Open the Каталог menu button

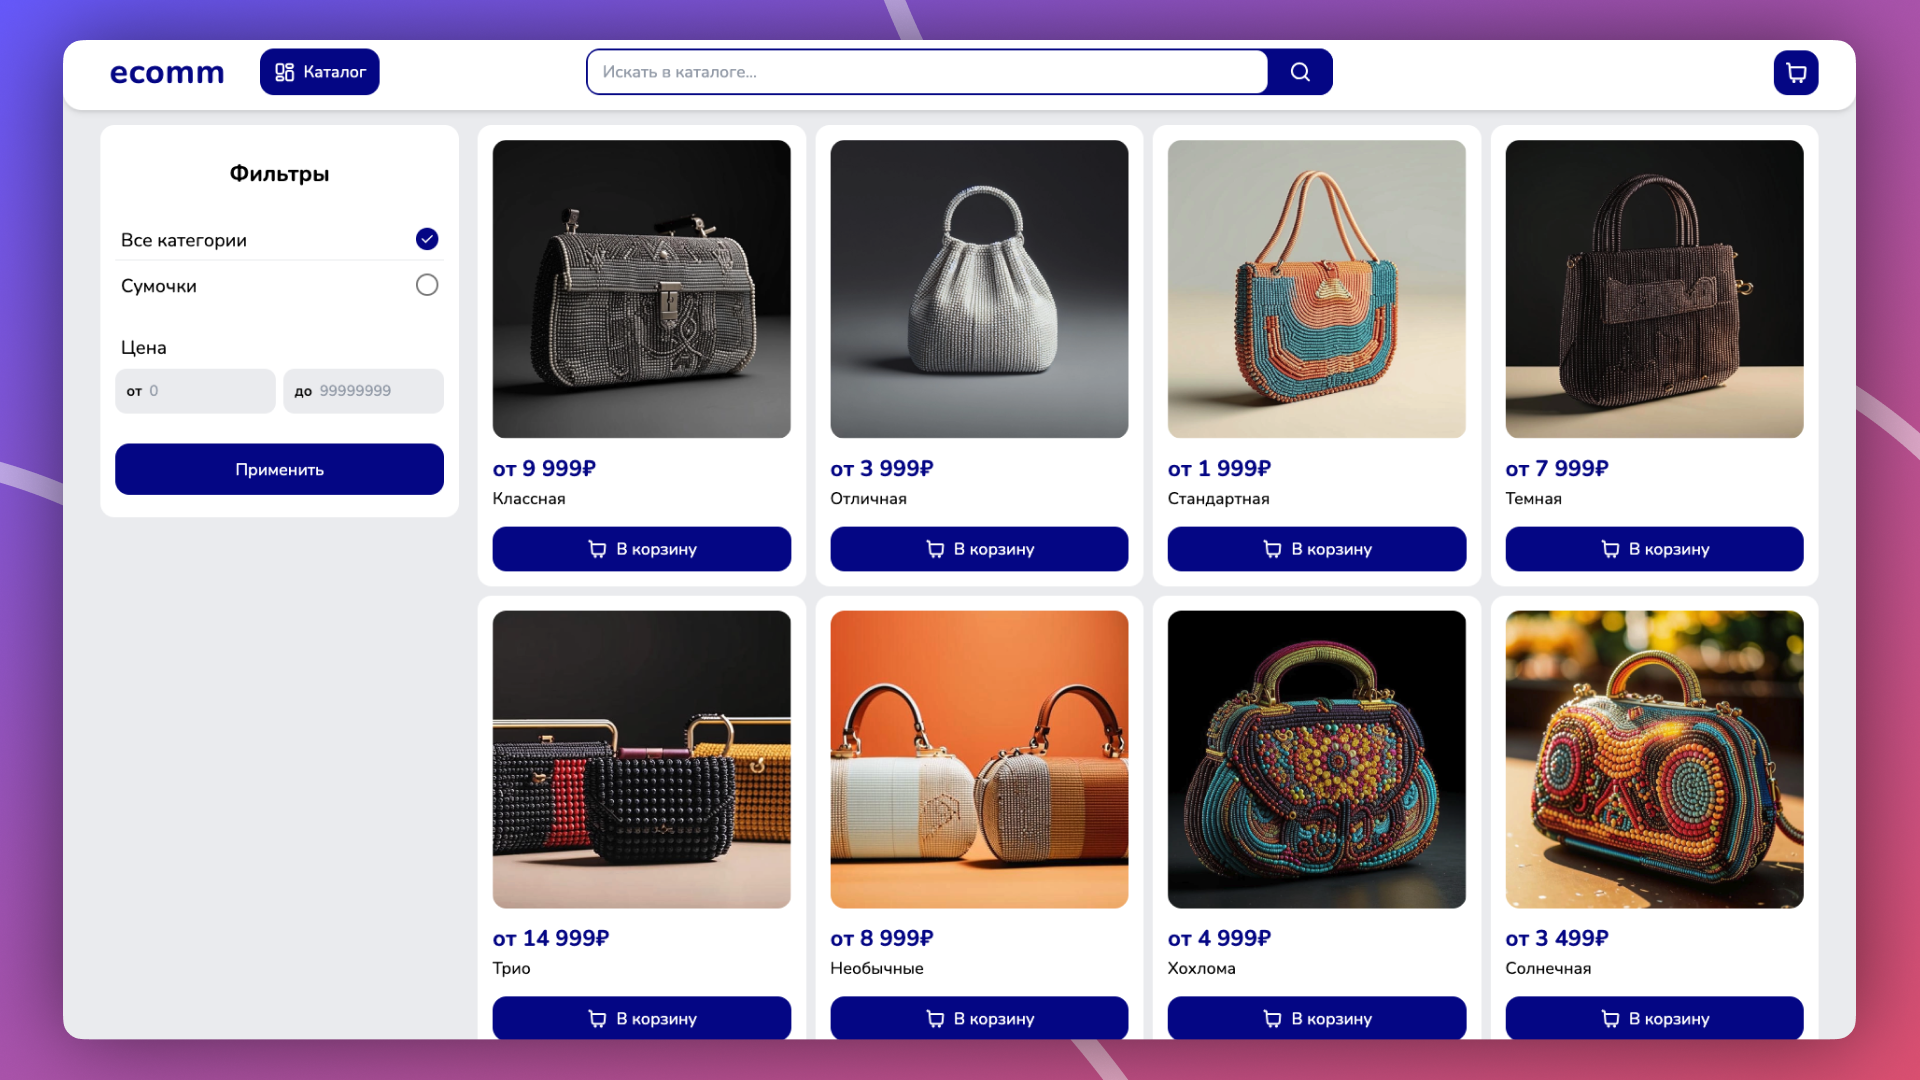tap(319, 72)
